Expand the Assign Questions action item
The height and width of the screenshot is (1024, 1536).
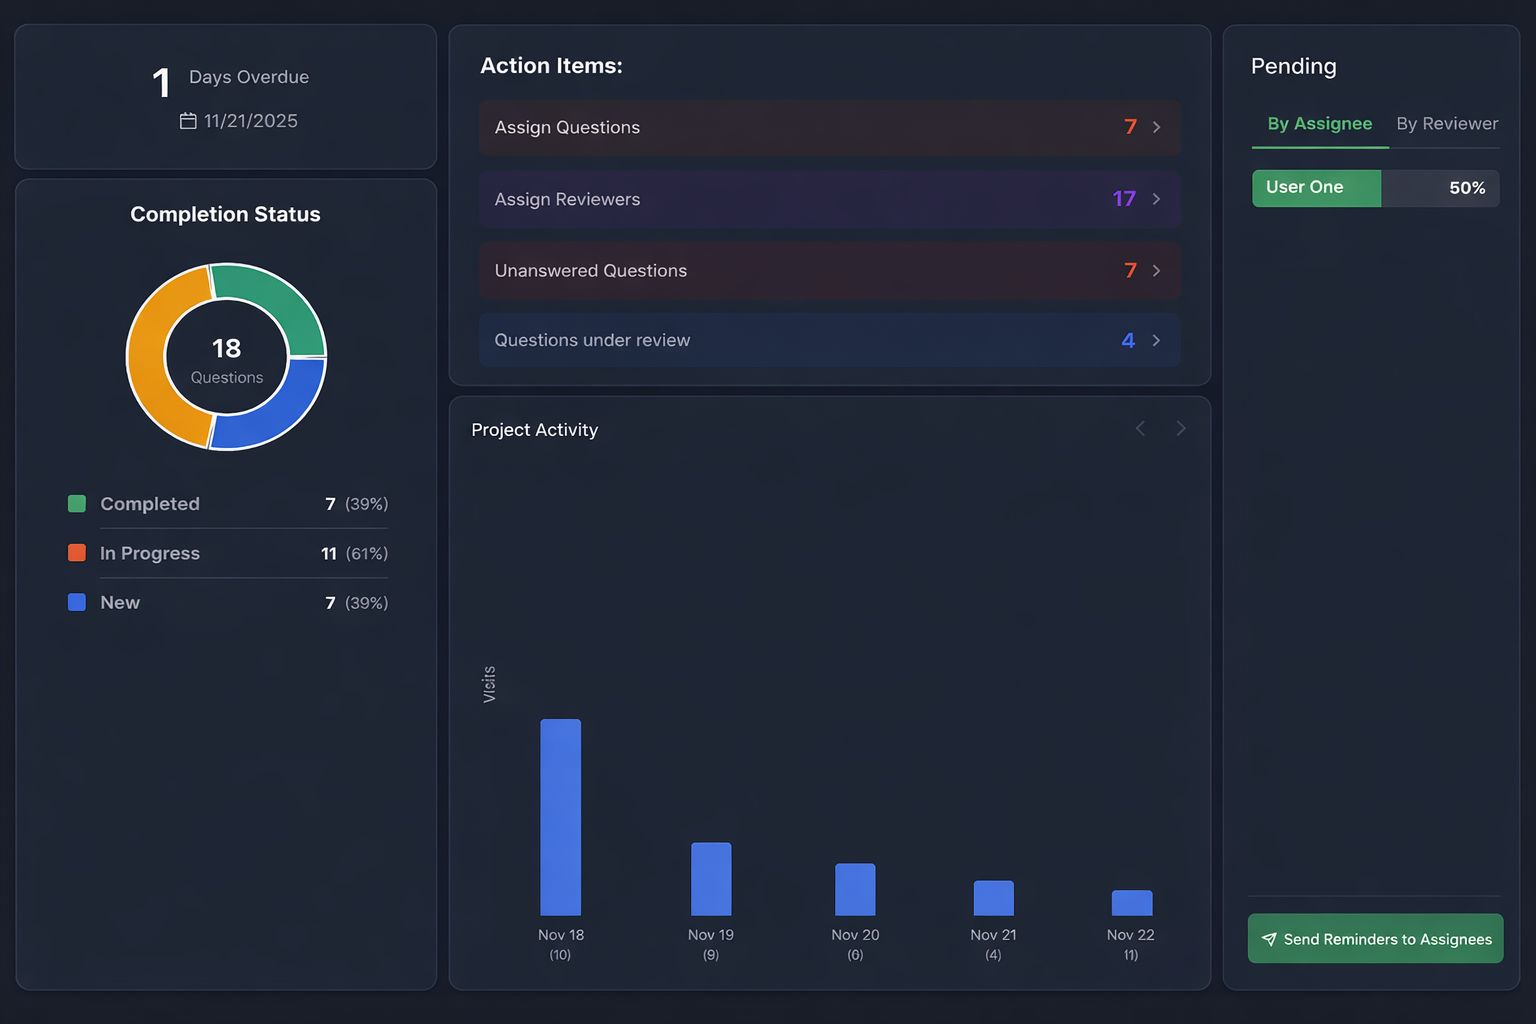click(x=830, y=127)
